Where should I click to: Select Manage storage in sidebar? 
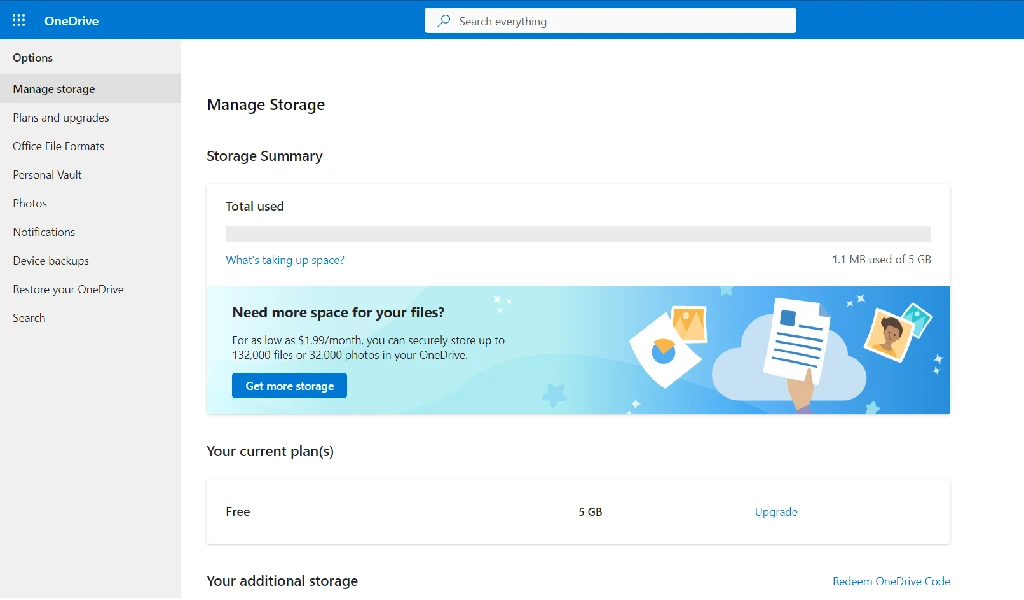(x=90, y=89)
